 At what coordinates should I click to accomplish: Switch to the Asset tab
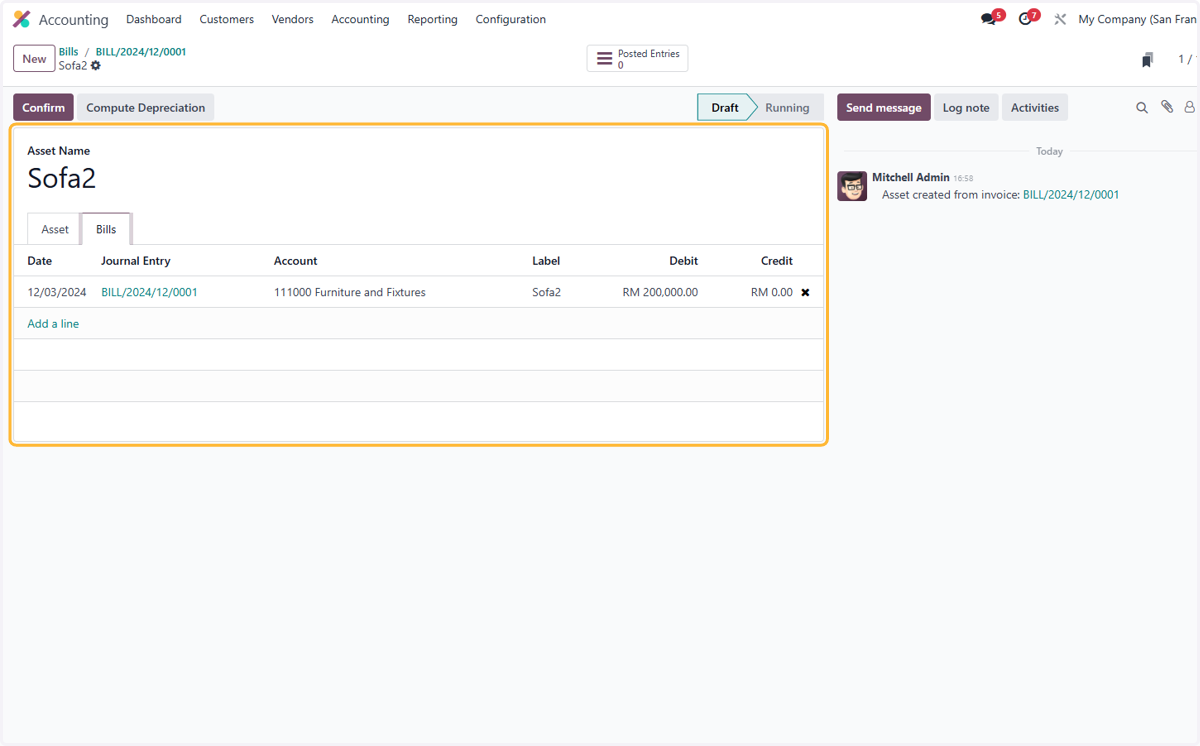pyautogui.click(x=55, y=229)
